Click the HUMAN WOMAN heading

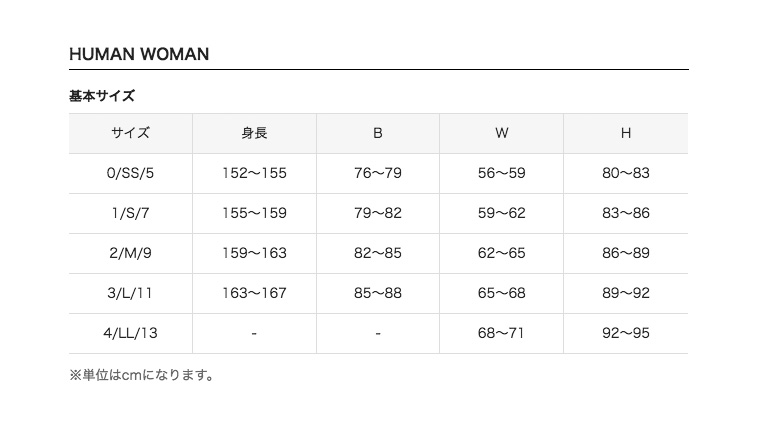click(139, 54)
